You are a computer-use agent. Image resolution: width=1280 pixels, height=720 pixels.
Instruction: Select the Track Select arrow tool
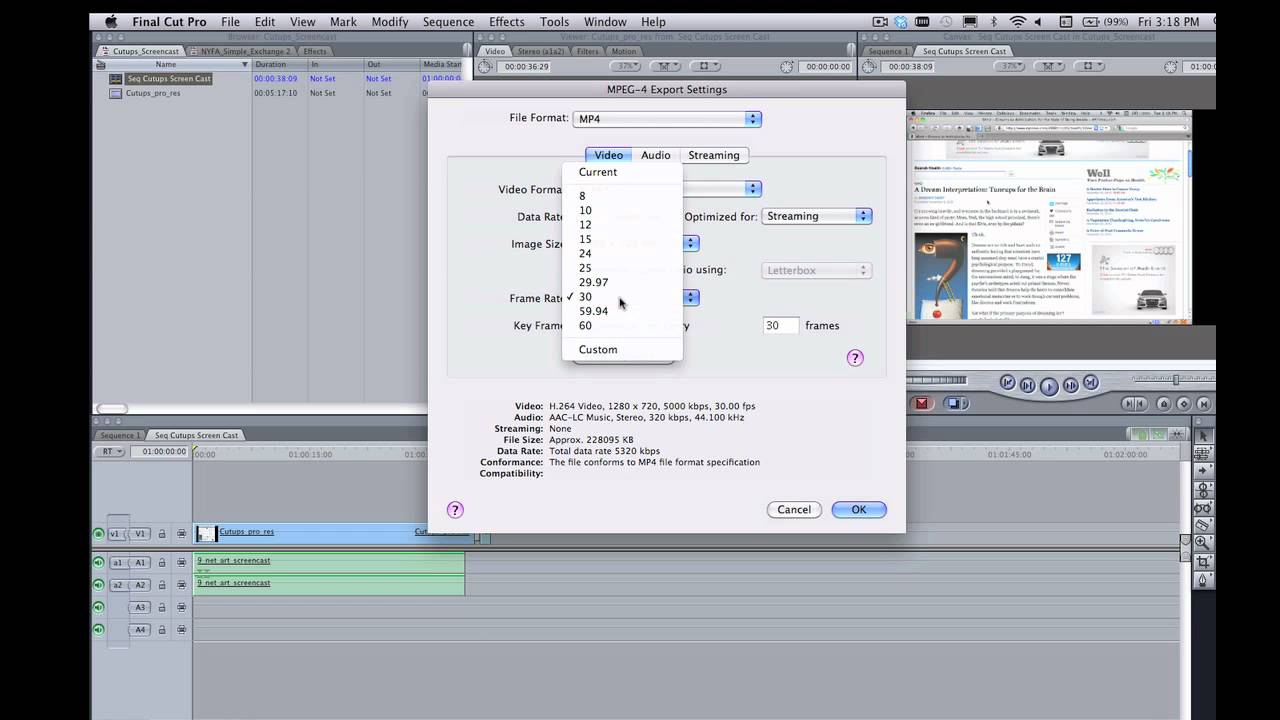click(1203, 472)
